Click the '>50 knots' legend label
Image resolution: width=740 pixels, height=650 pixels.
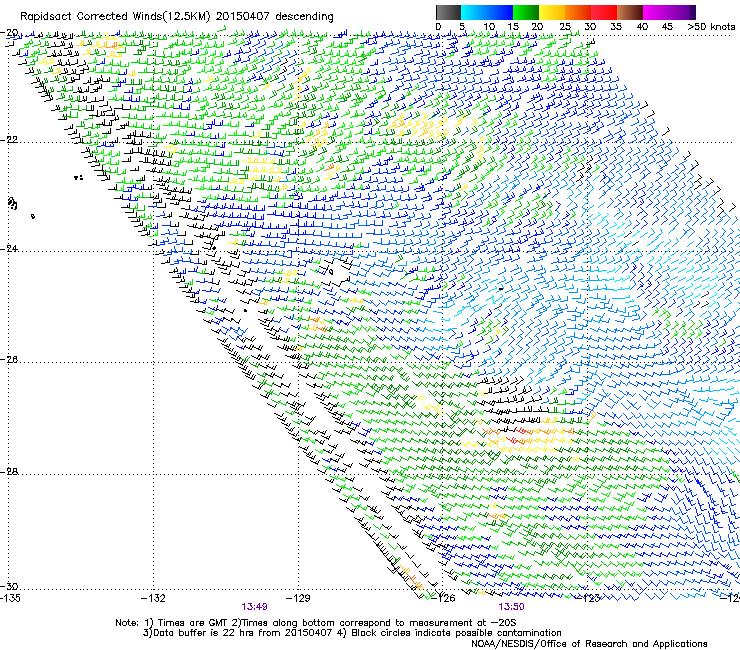tap(711, 27)
